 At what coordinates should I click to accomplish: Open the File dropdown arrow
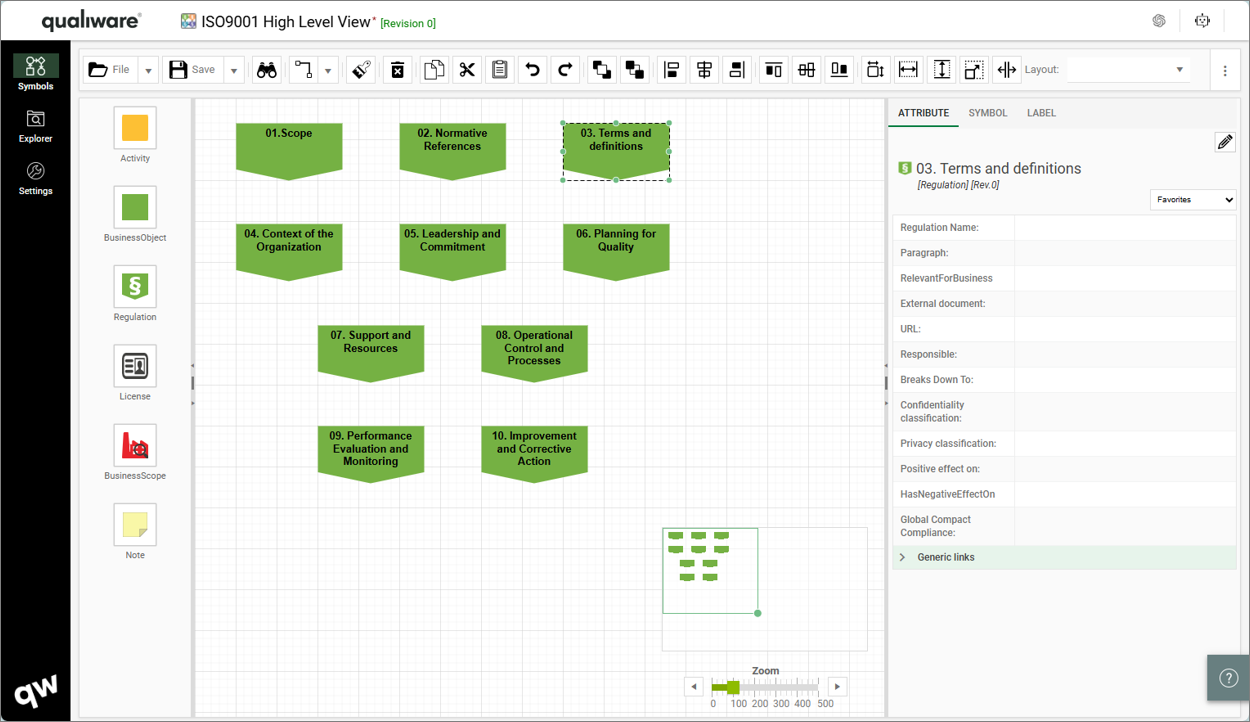click(148, 71)
